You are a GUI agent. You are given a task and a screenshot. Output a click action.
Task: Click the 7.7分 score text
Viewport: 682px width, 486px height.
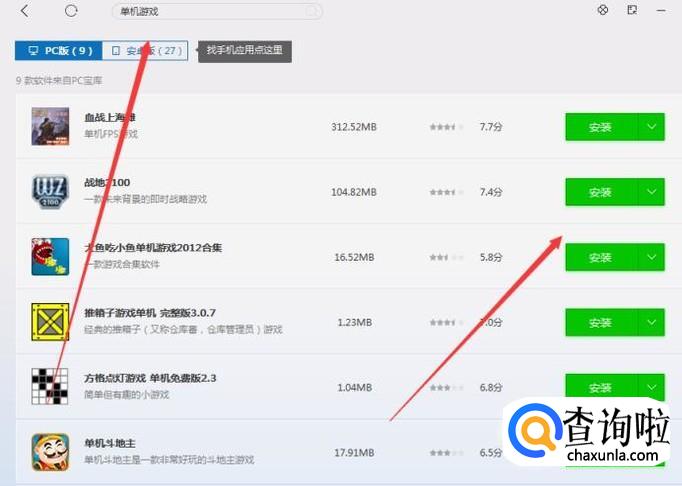(x=491, y=127)
